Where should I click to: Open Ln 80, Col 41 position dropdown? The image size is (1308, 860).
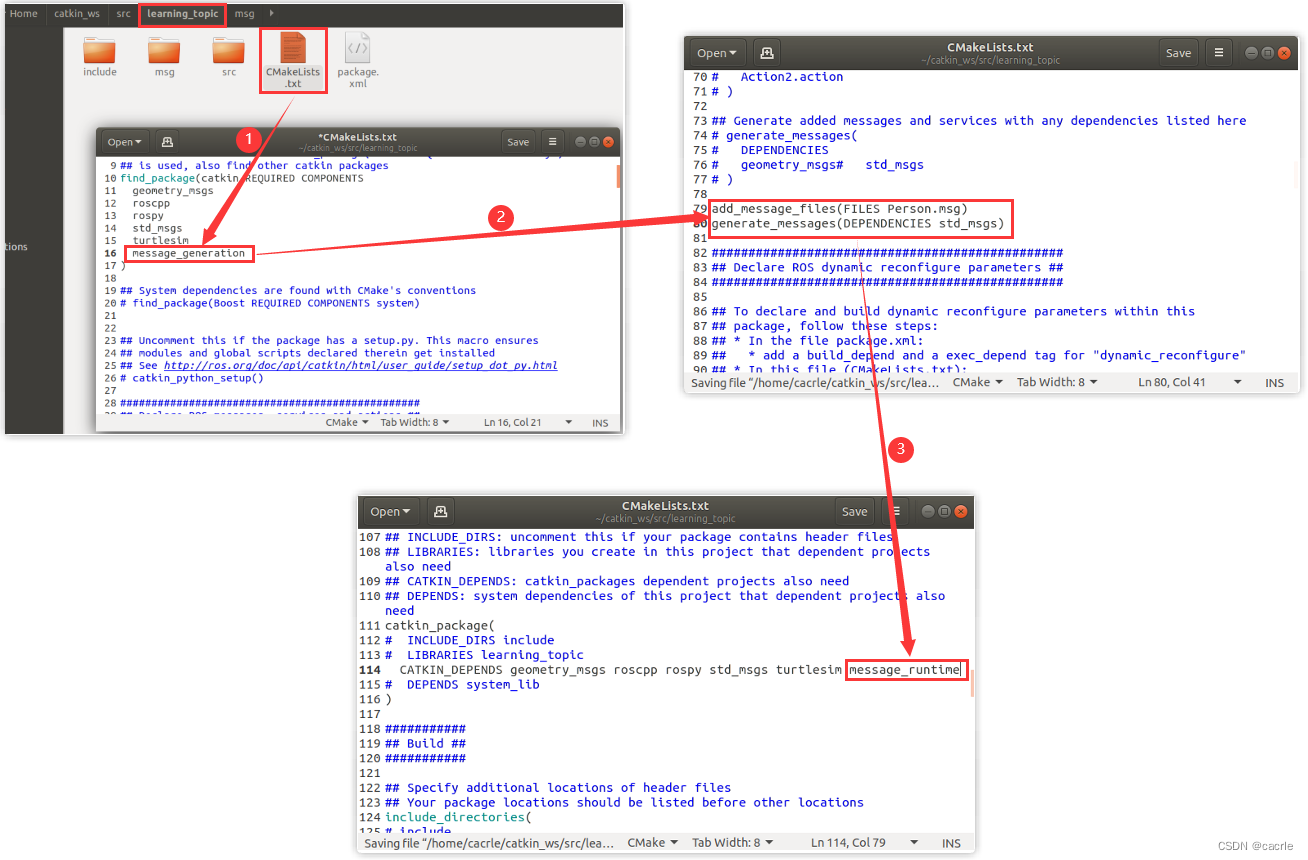click(x=1190, y=382)
